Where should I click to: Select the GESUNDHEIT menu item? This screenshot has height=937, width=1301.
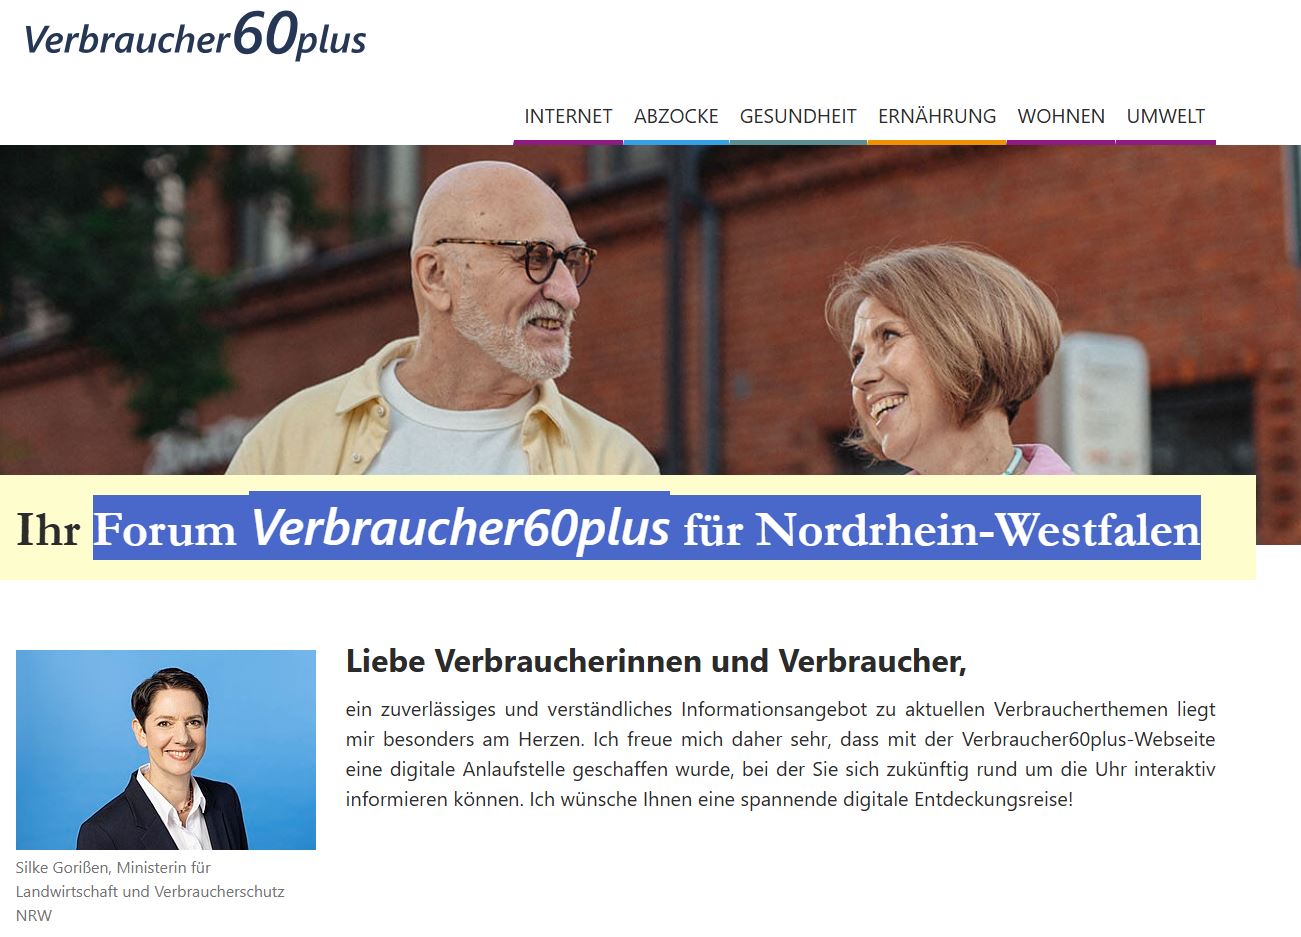(798, 116)
